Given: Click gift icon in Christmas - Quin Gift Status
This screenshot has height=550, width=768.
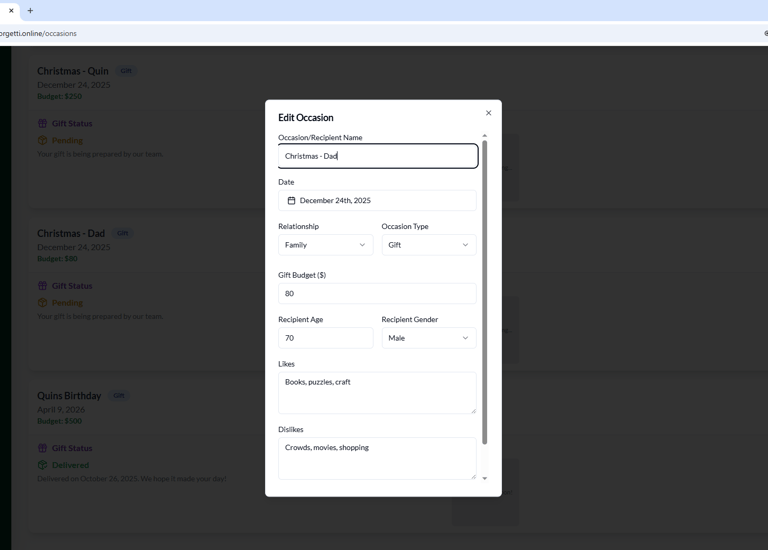Looking at the screenshot, I should pos(43,123).
